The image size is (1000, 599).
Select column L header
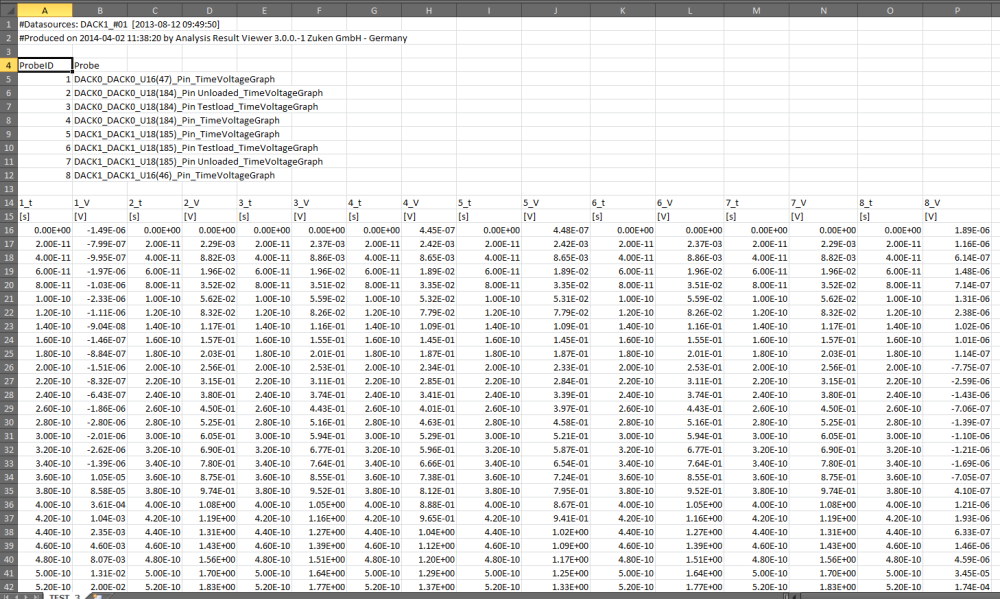pyautogui.click(x=690, y=10)
